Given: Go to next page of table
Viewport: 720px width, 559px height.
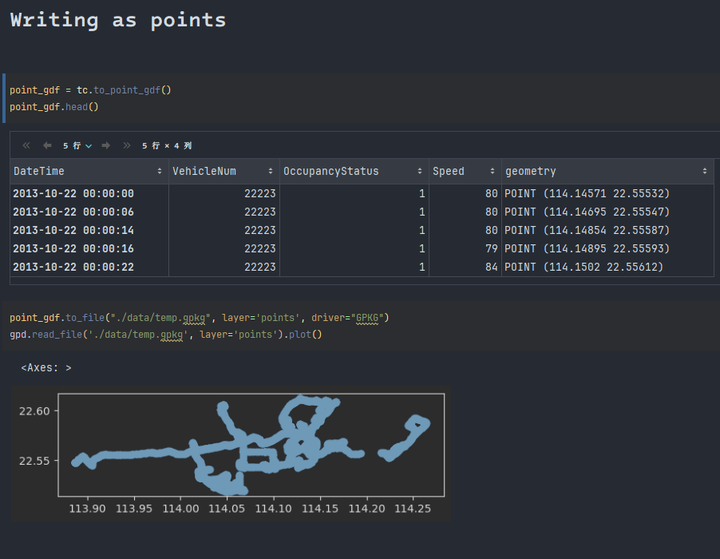Looking at the screenshot, I should [x=106, y=146].
